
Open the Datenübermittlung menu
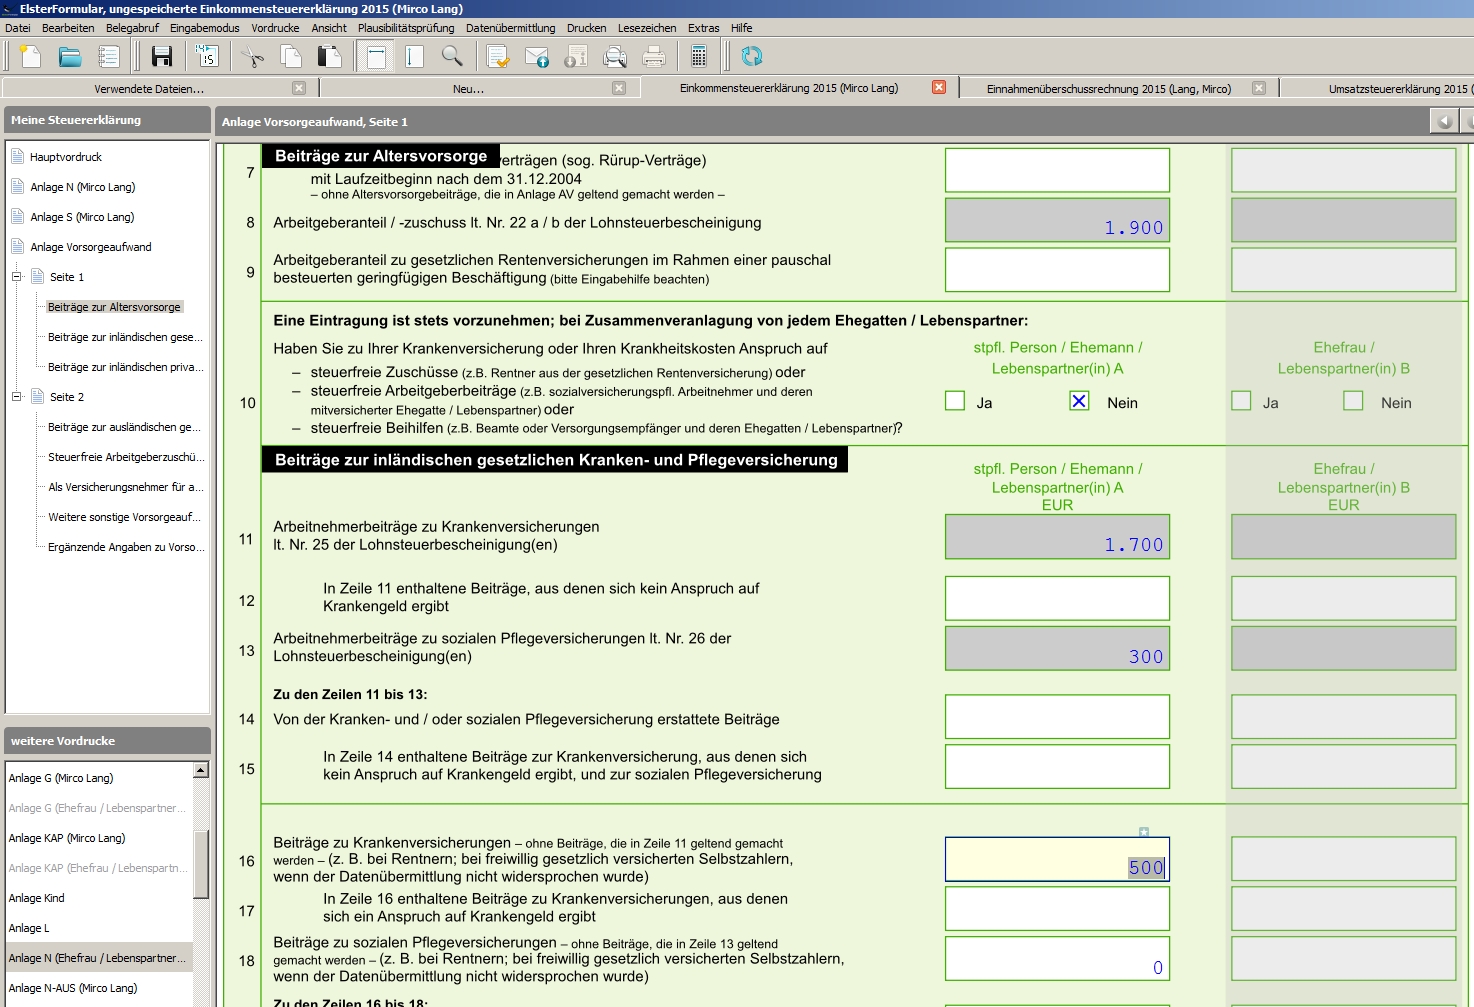point(510,28)
